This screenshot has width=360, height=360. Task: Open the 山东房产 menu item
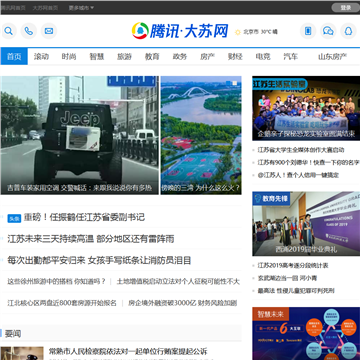point(332,56)
